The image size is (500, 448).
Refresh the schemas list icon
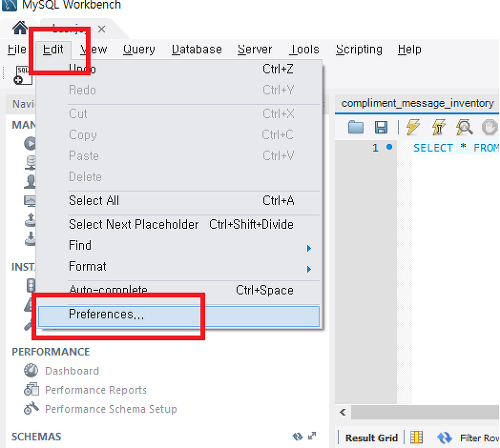297,436
